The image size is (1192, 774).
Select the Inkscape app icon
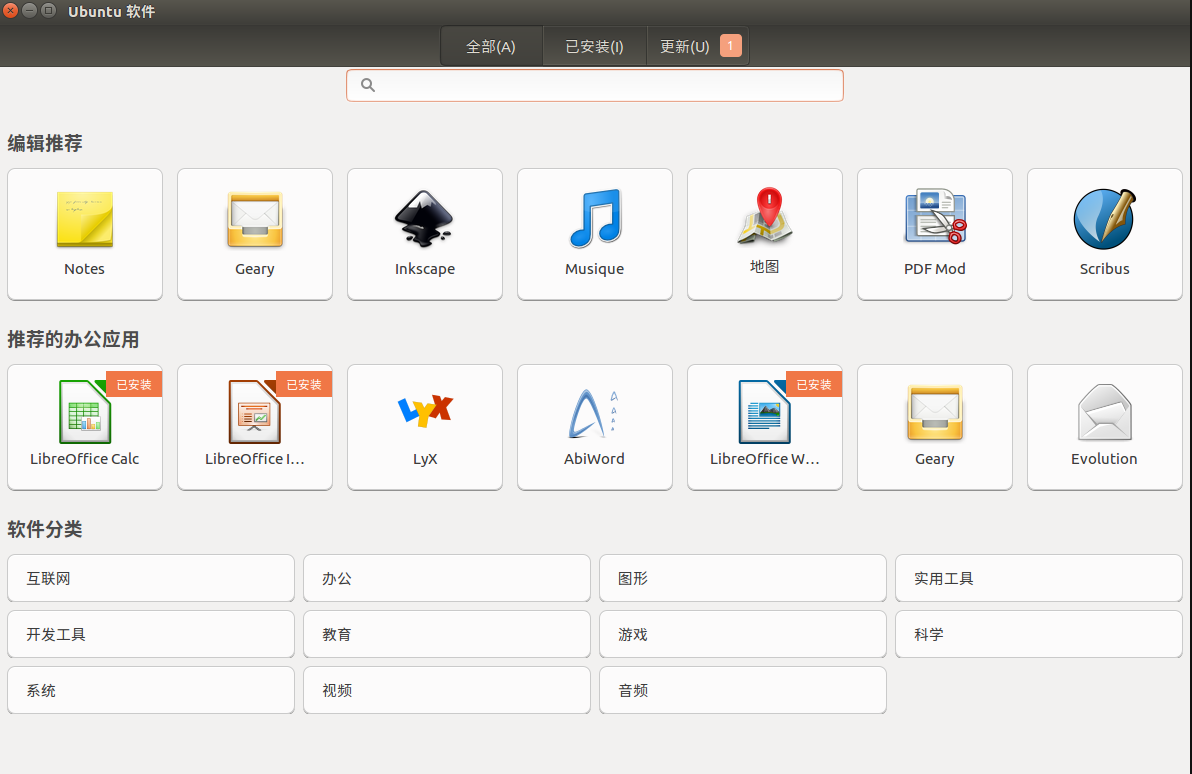click(424, 218)
